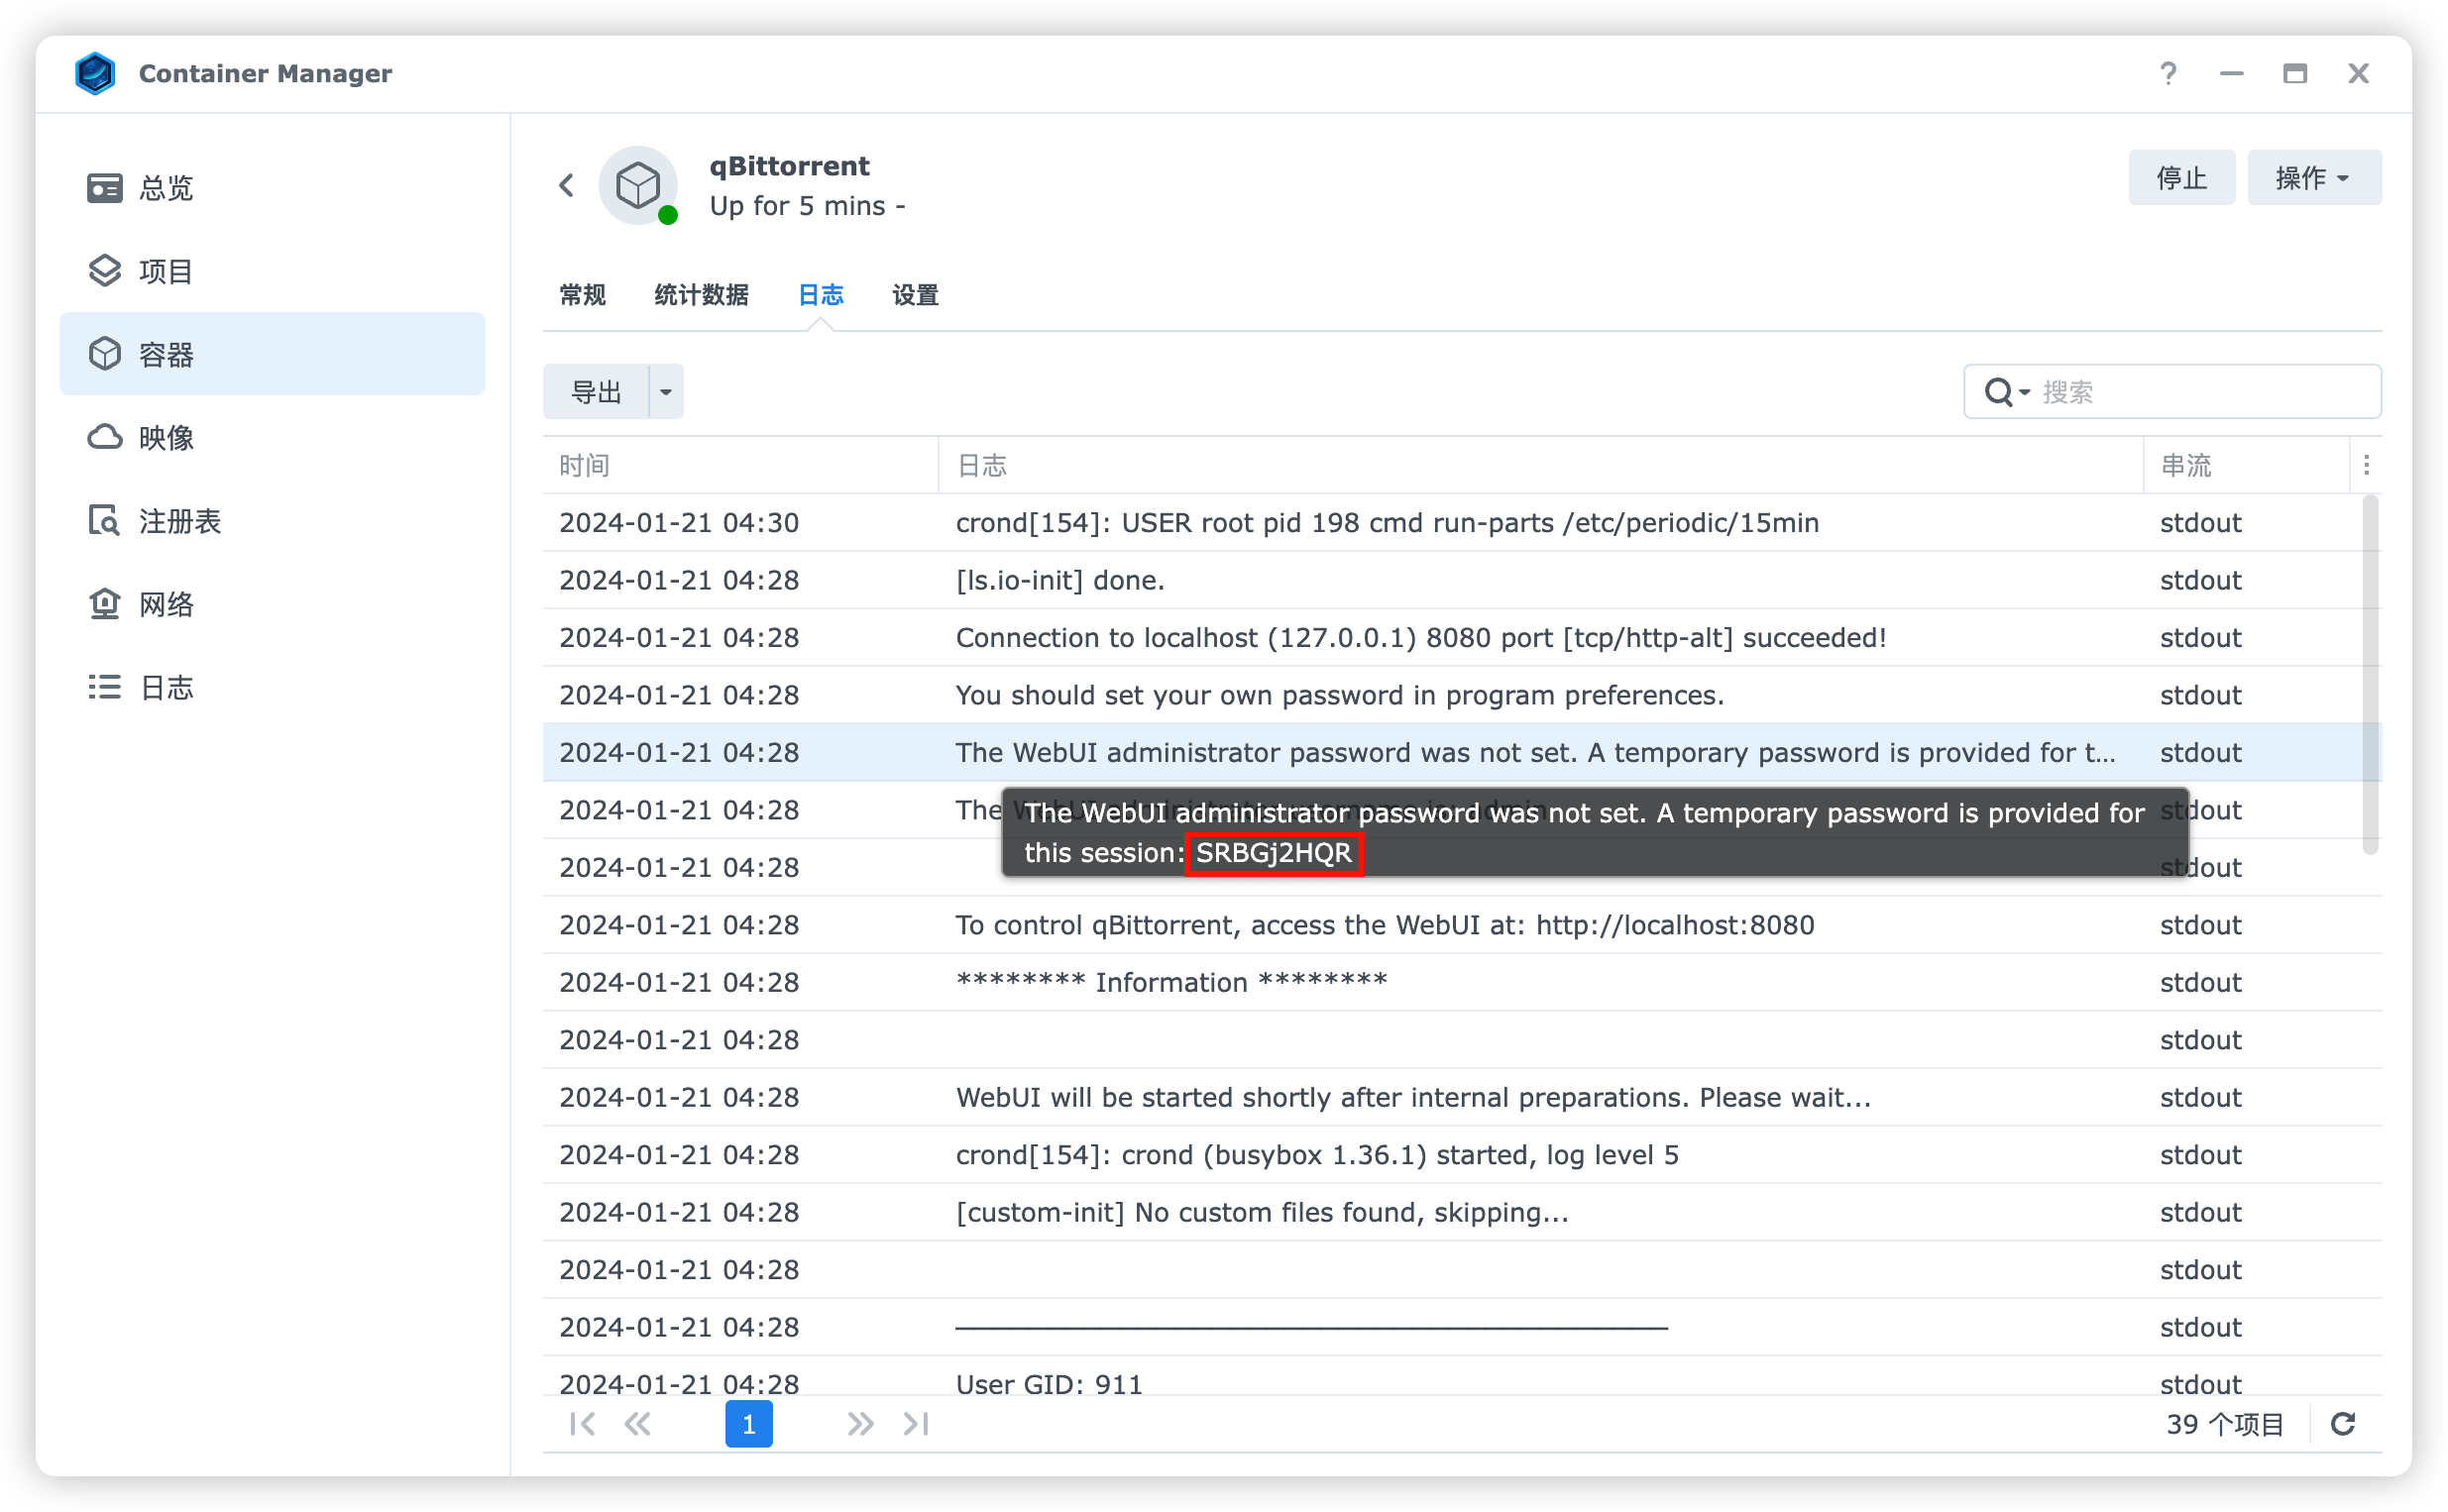Open the Image (映像) cloud icon
Image resolution: width=2448 pixels, height=1512 pixels.
click(x=104, y=437)
